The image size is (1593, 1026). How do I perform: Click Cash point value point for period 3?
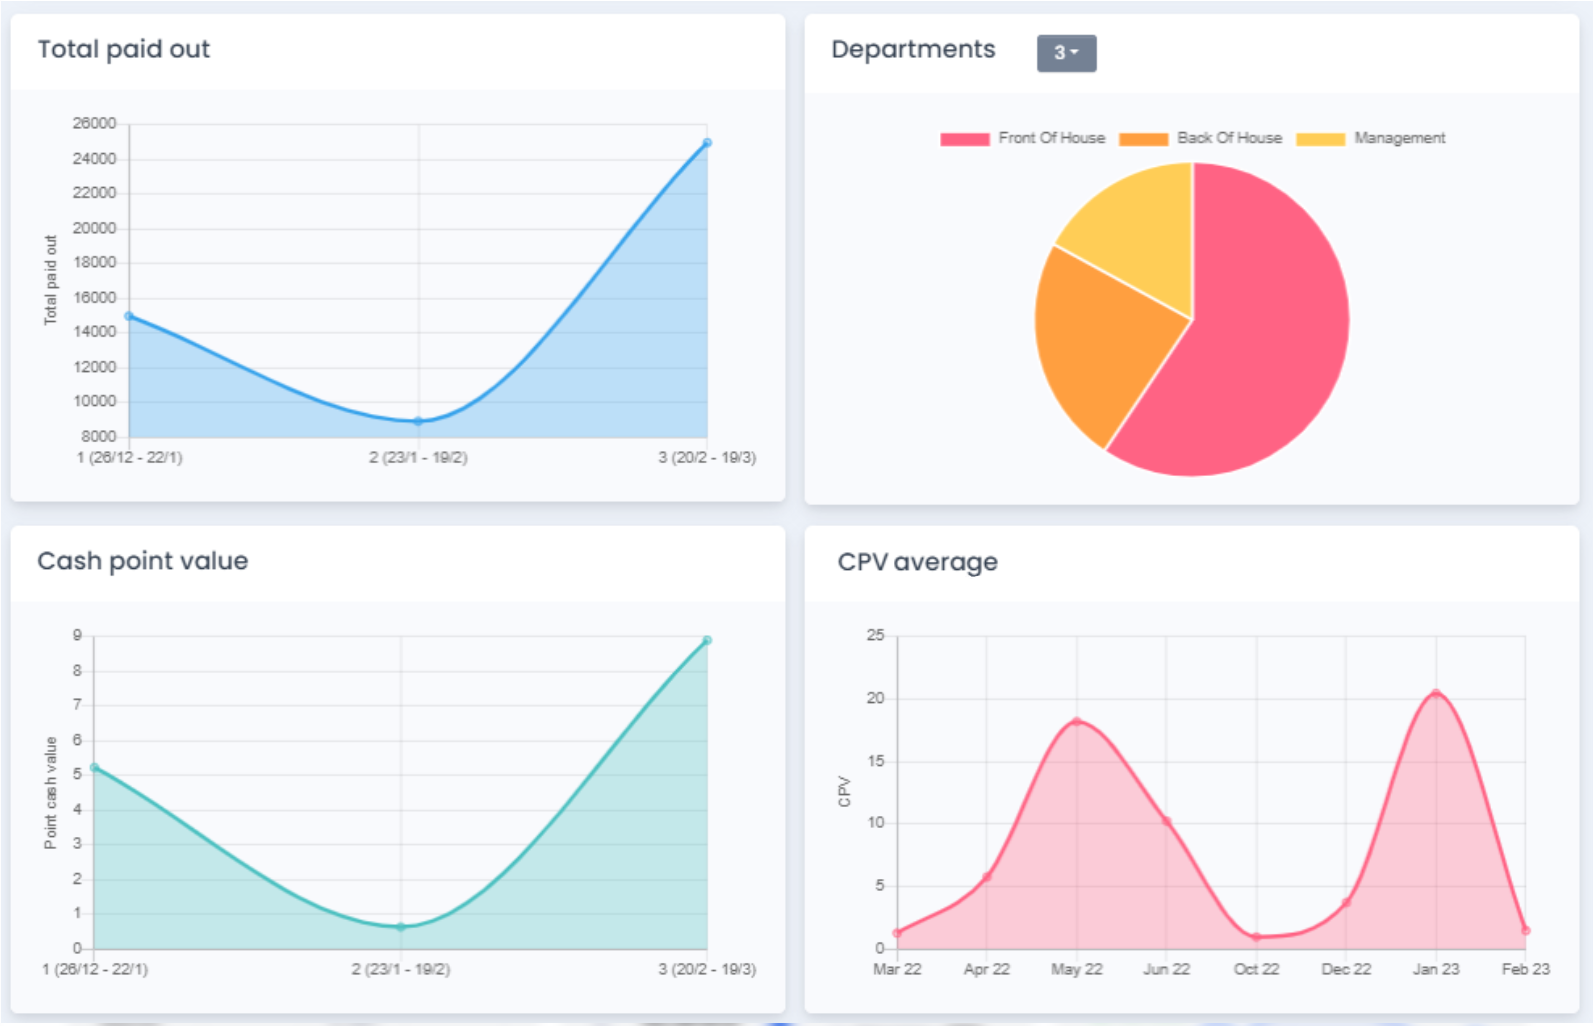[707, 640]
